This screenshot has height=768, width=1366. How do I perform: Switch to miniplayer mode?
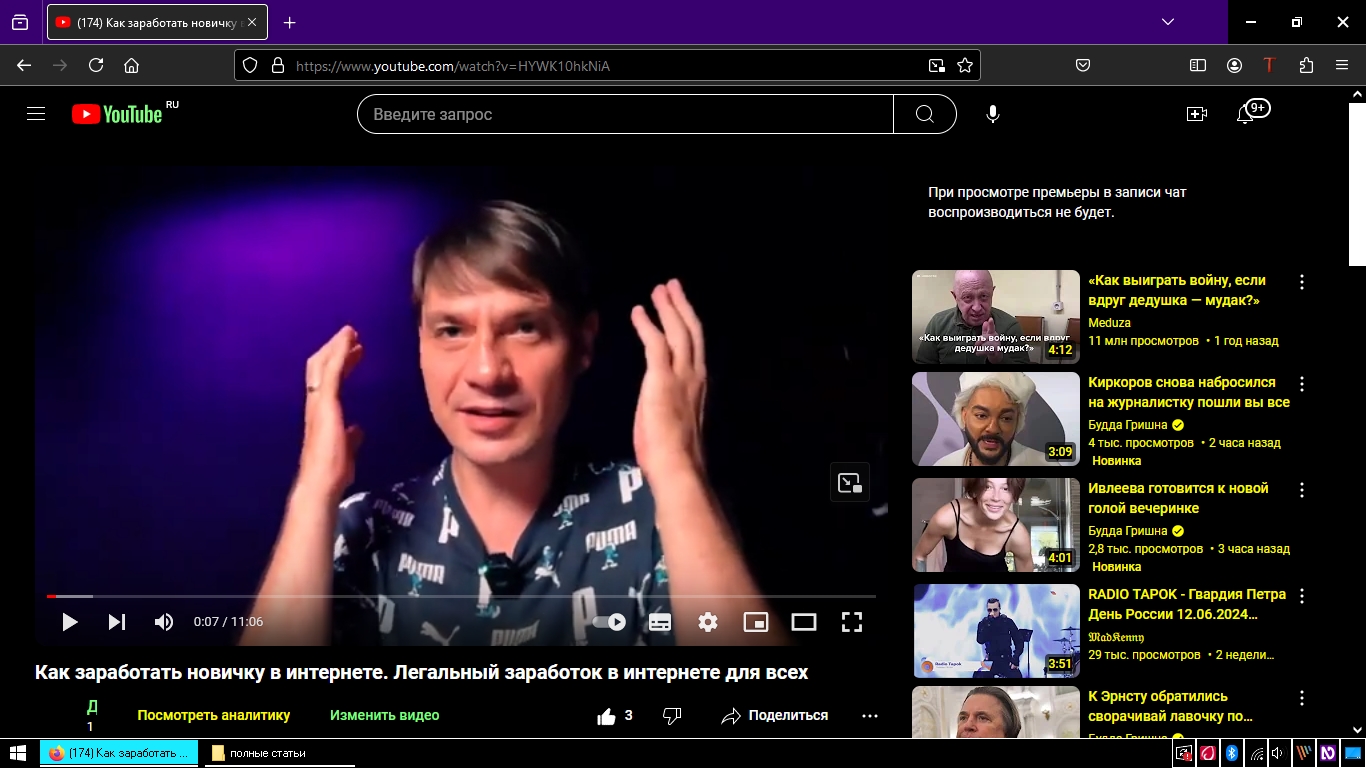pyautogui.click(x=756, y=622)
